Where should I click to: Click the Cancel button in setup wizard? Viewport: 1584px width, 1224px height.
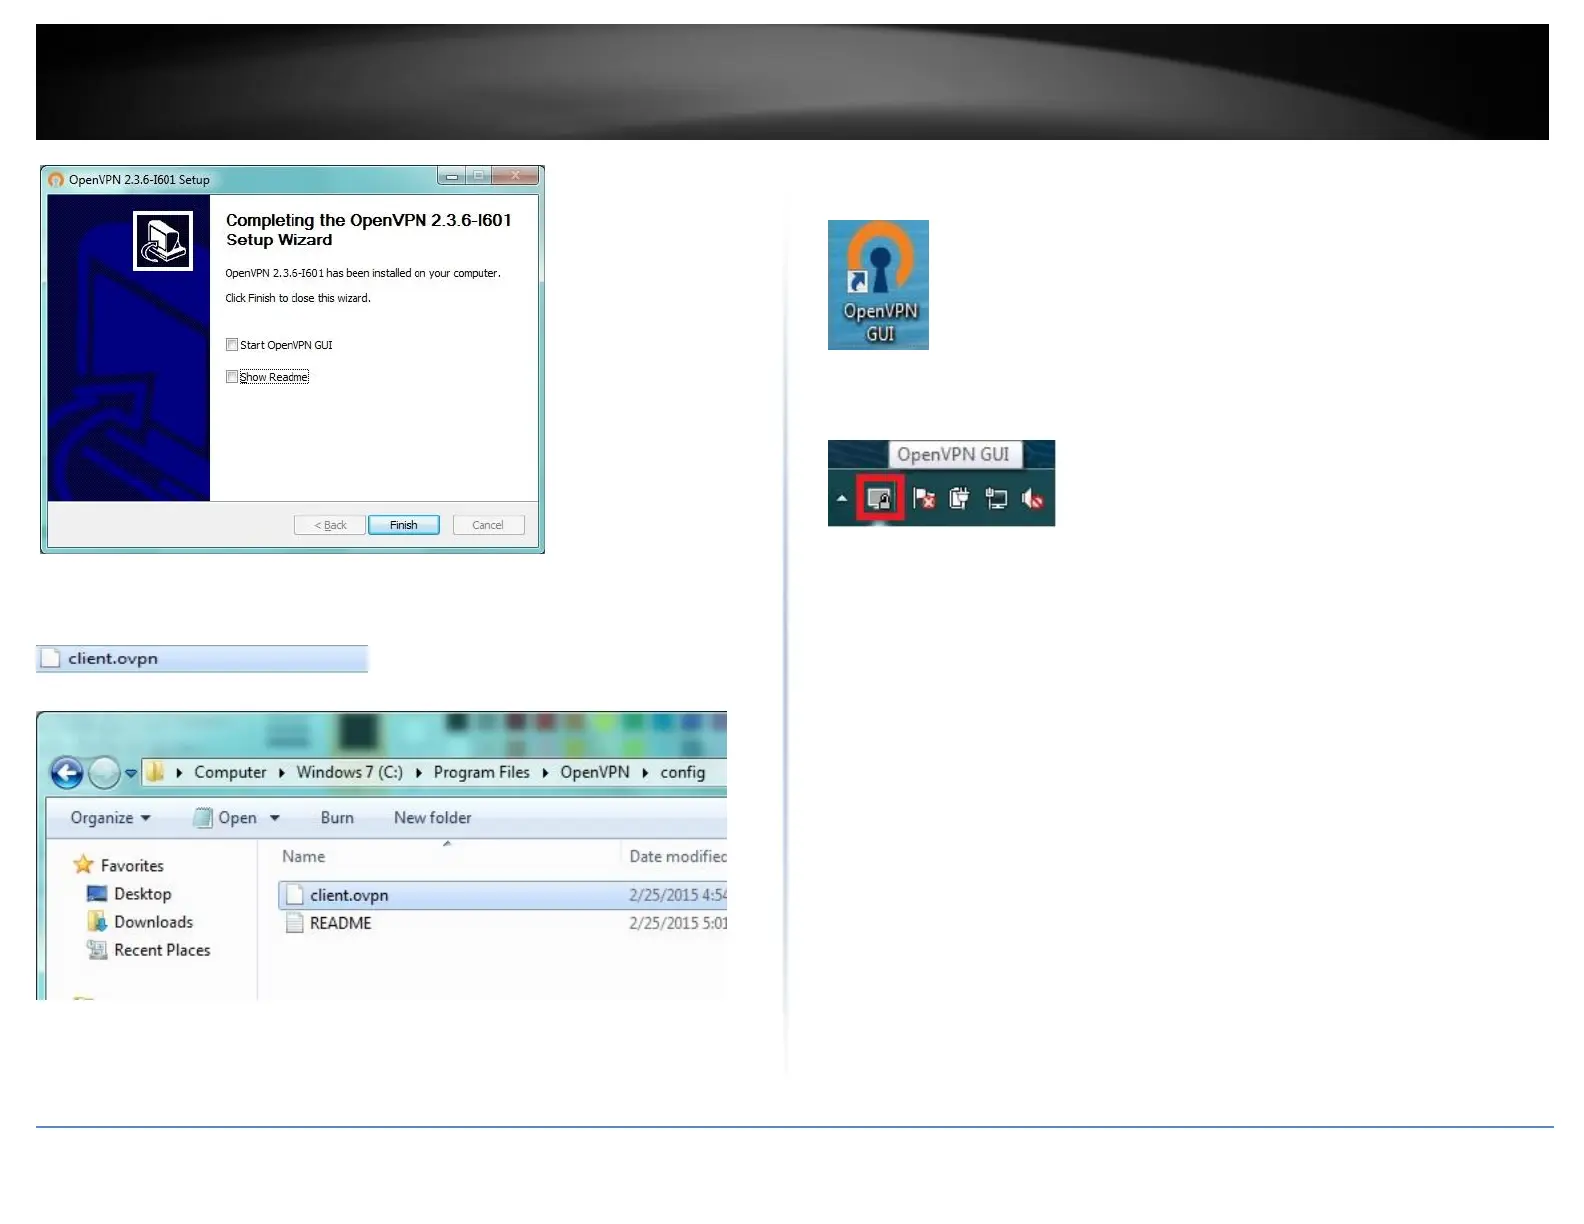(x=488, y=525)
